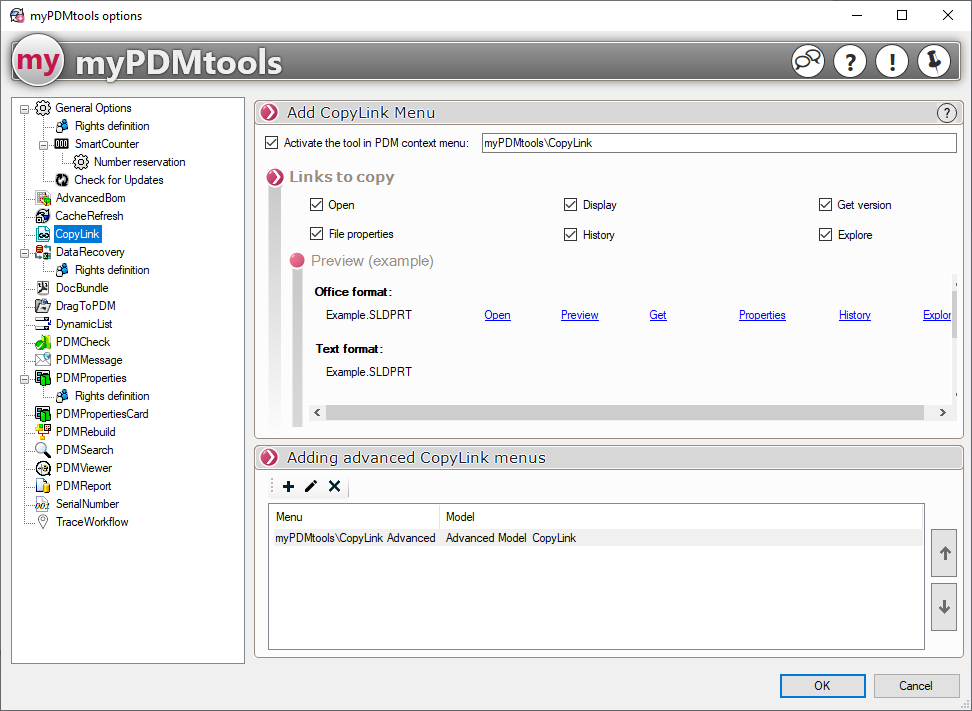Collapse the PDMProperties tree node
Image resolution: width=972 pixels, height=711 pixels.
pyautogui.click(x=25, y=378)
